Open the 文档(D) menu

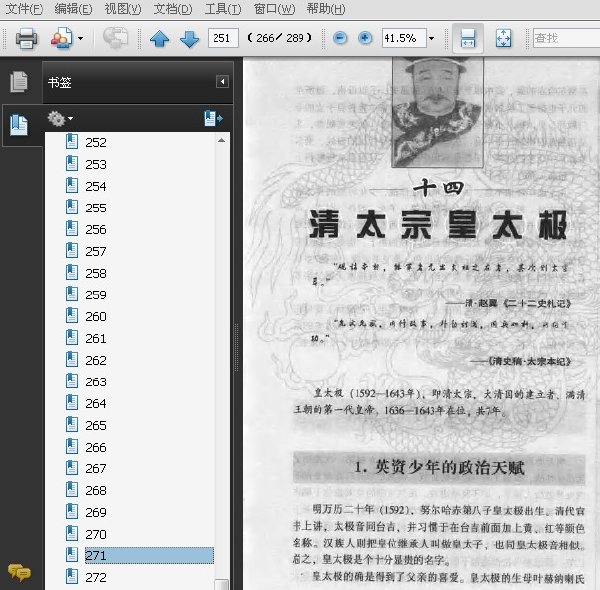tap(173, 8)
